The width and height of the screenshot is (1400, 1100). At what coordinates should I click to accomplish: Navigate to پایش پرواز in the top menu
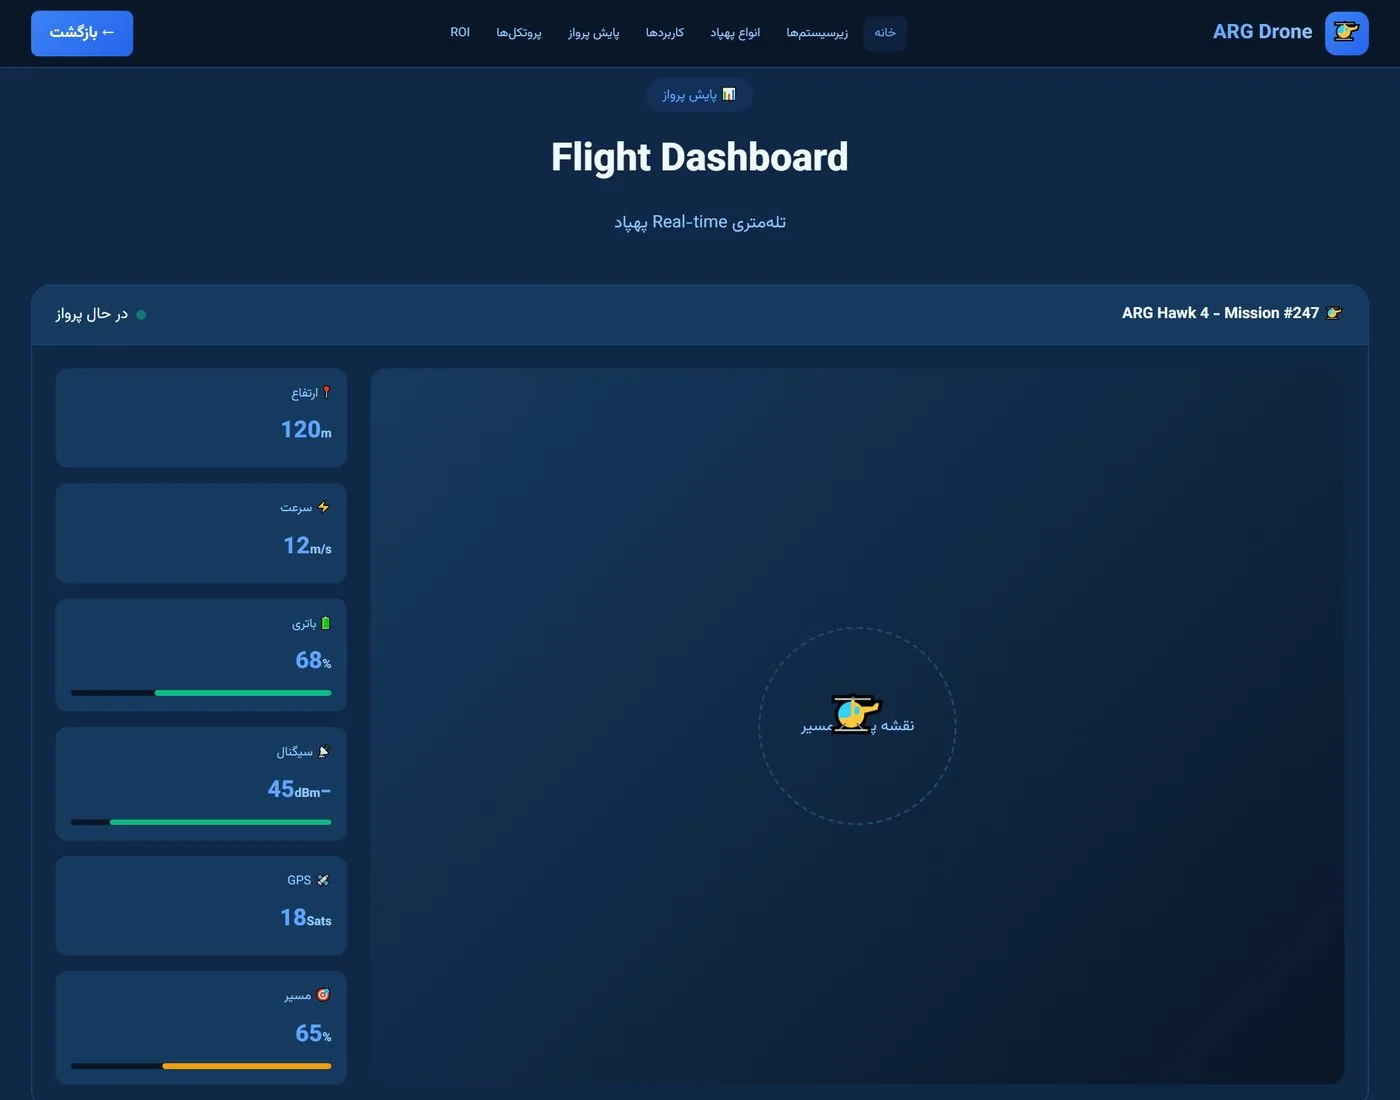point(594,33)
